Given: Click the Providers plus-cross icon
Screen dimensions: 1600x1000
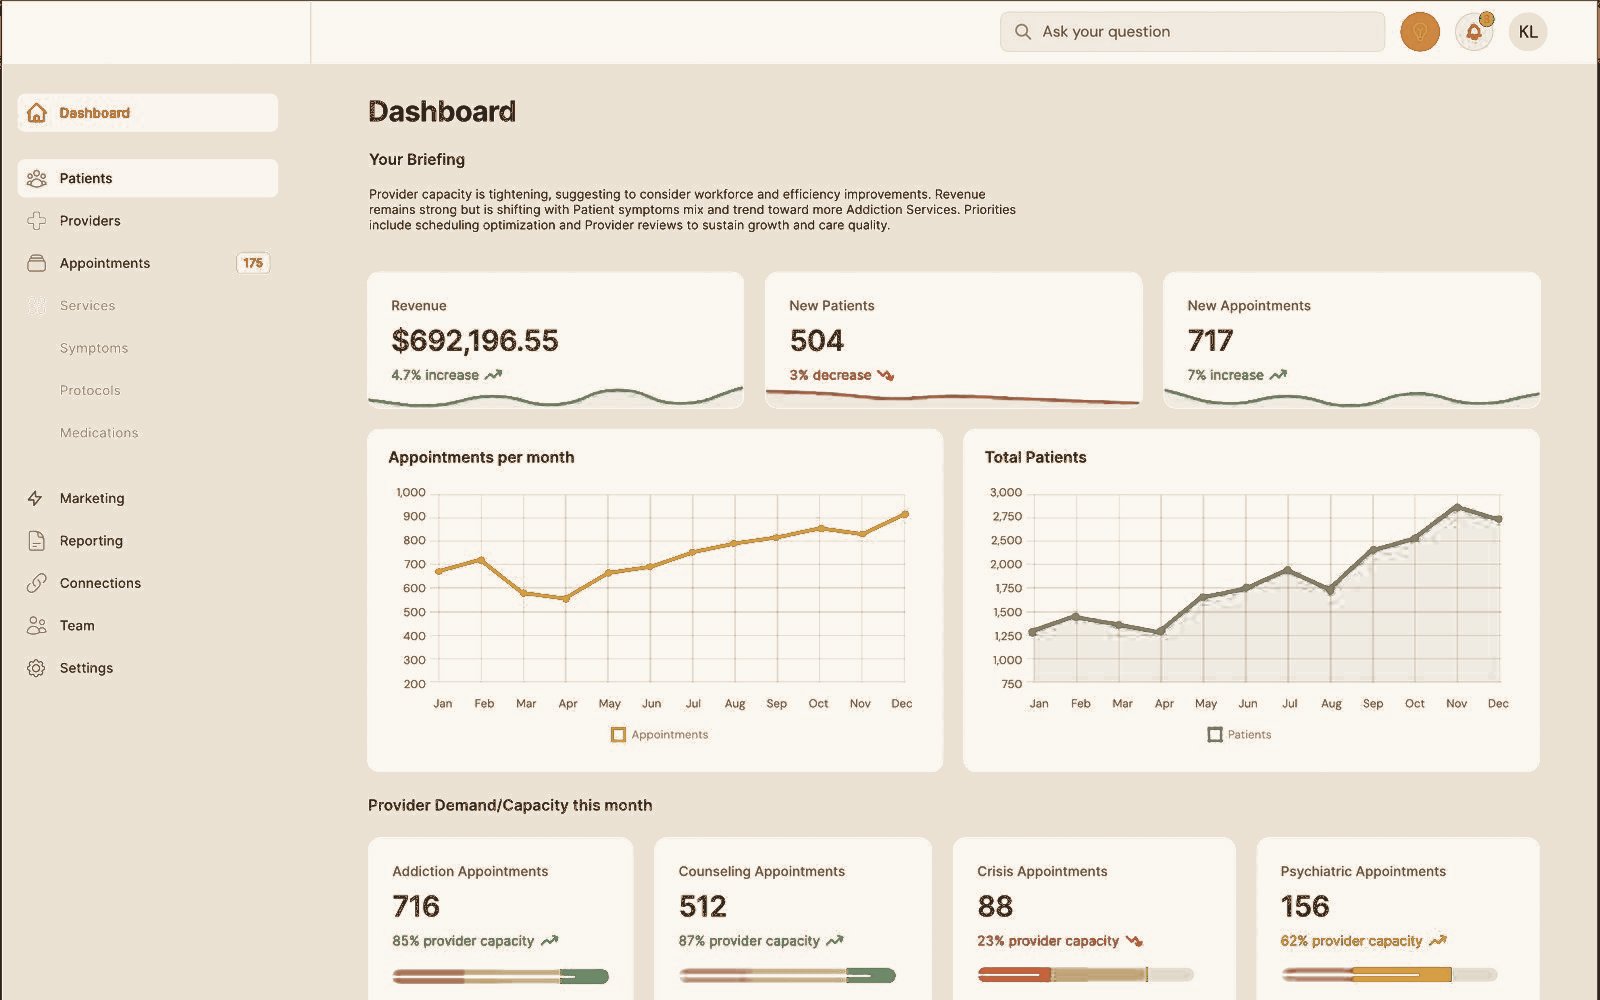Looking at the screenshot, I should 37,221.
